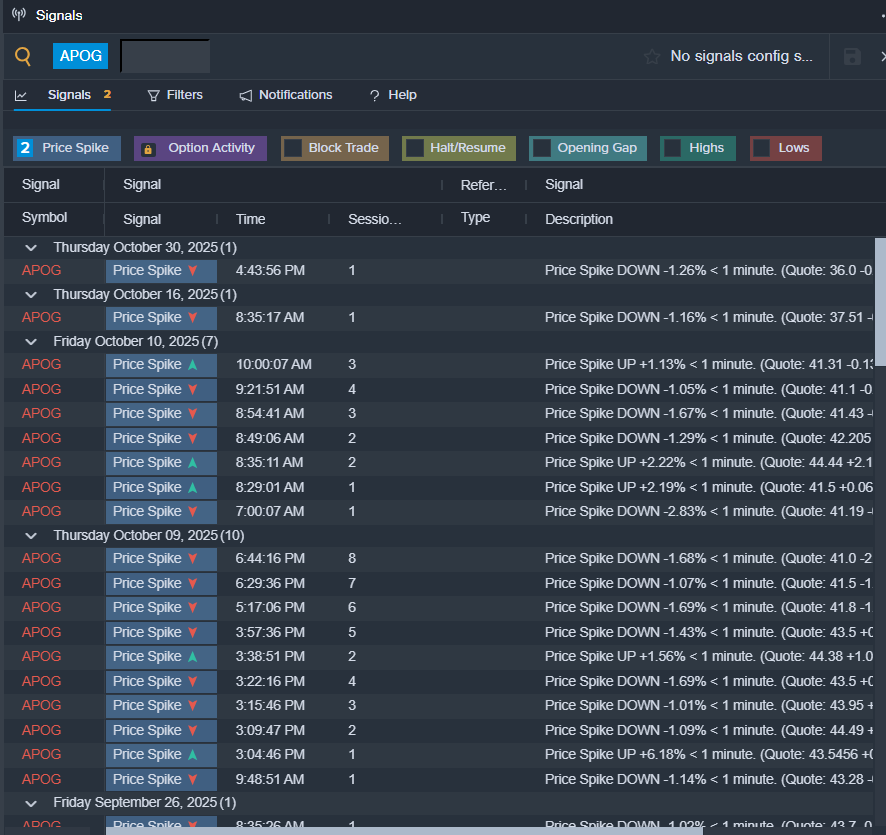The image size is (886, 835).
Task: Select the APOG symbol chip
Action: 80,56
